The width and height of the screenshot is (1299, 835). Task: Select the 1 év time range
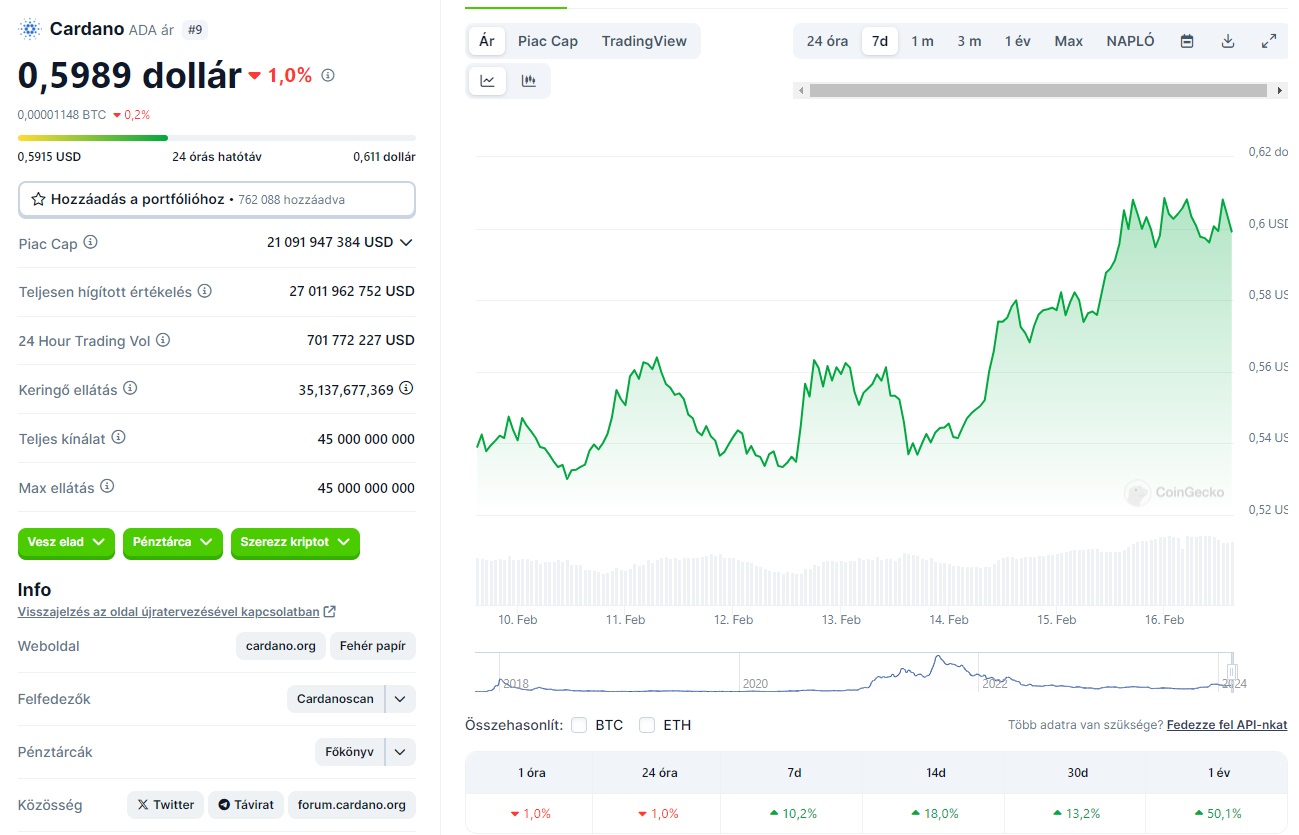pos(1018,41)
